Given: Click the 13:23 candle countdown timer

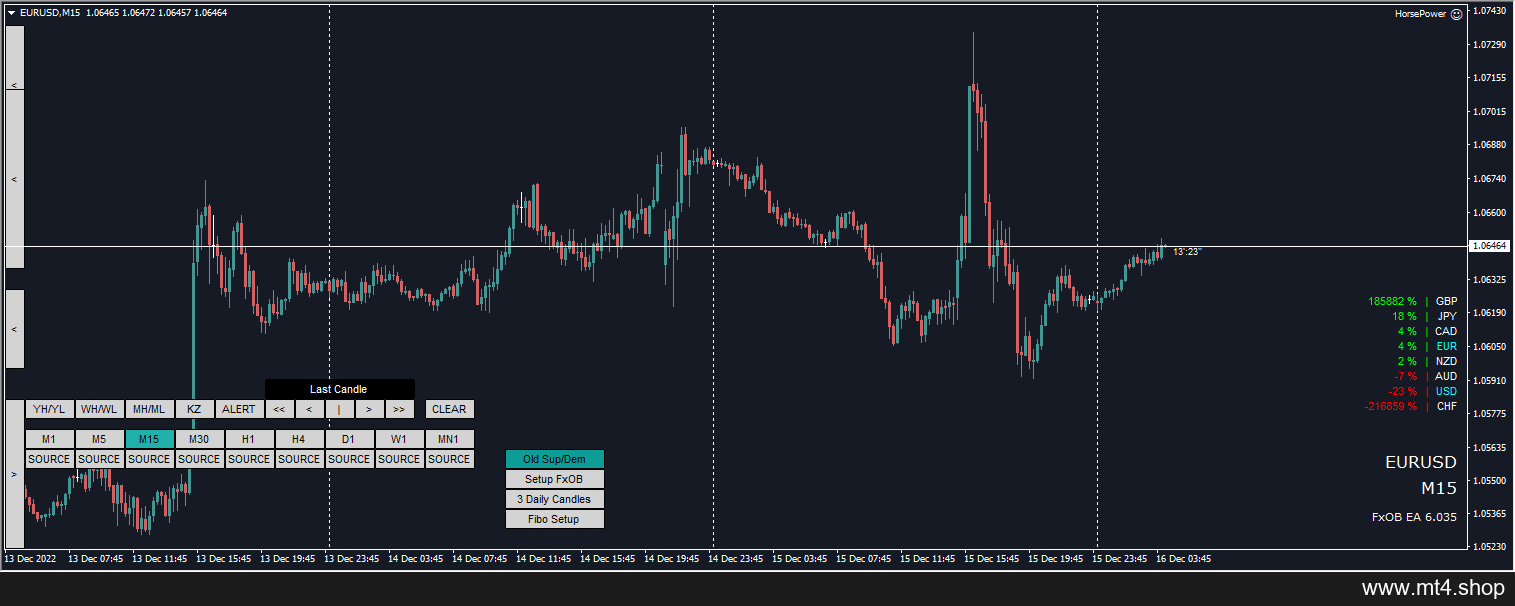Looking at the screenshot, I should click(1187, 252).
